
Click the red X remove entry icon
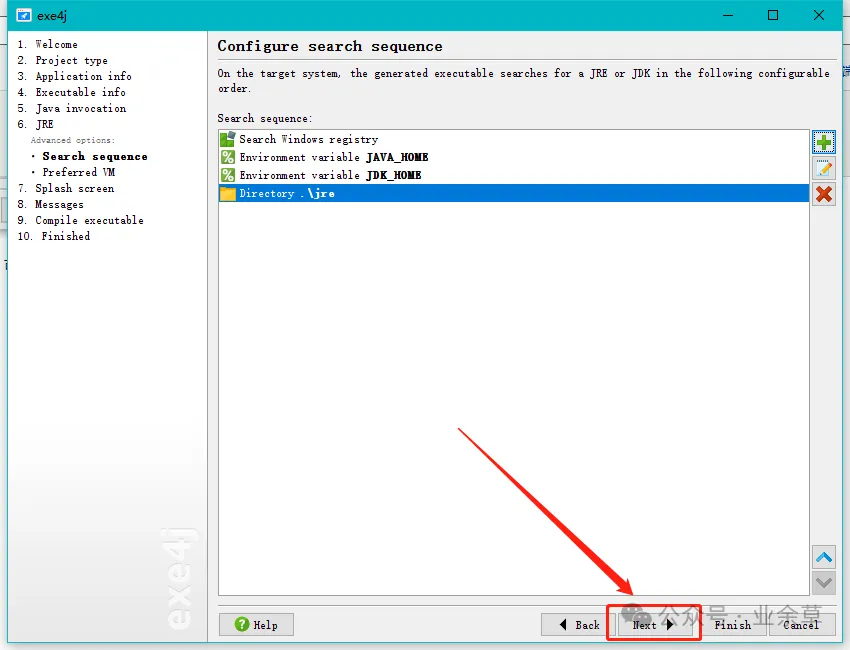(x=823, y=194)
